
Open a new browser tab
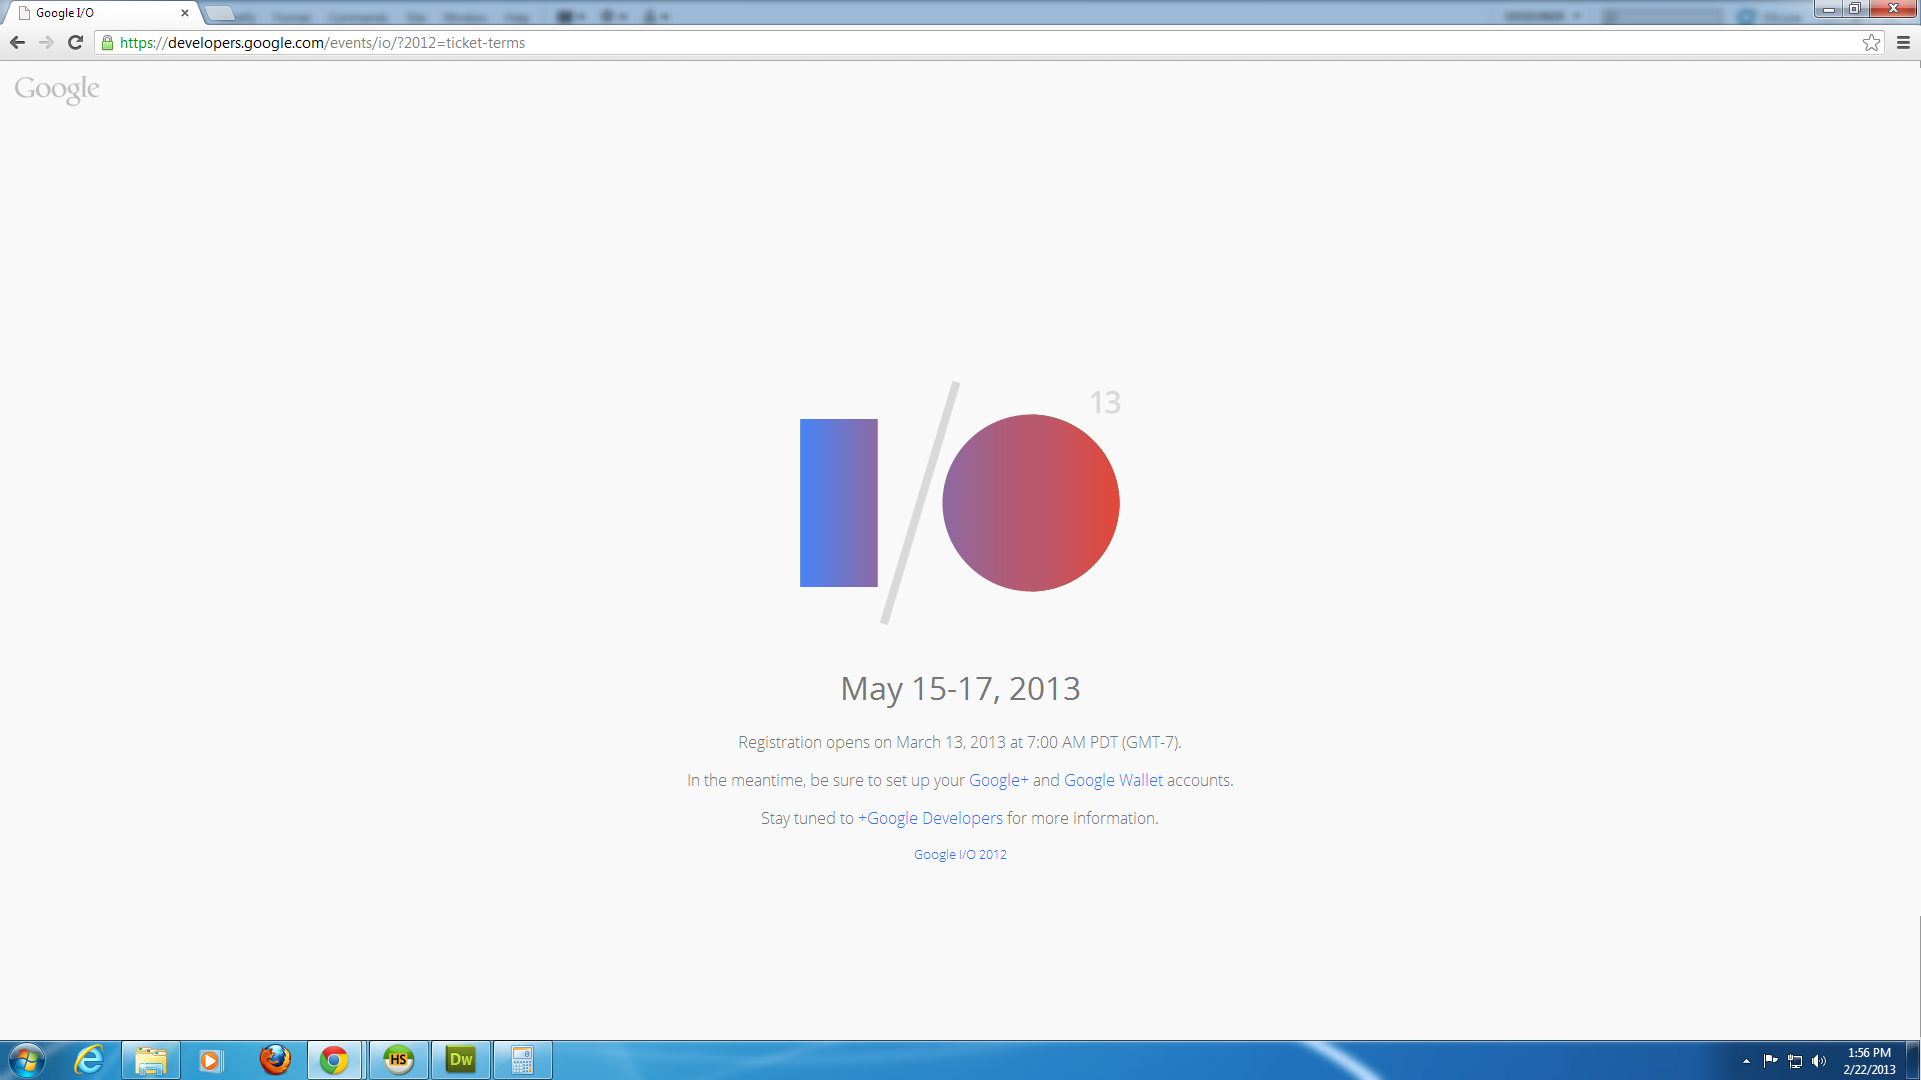point(220,13)
